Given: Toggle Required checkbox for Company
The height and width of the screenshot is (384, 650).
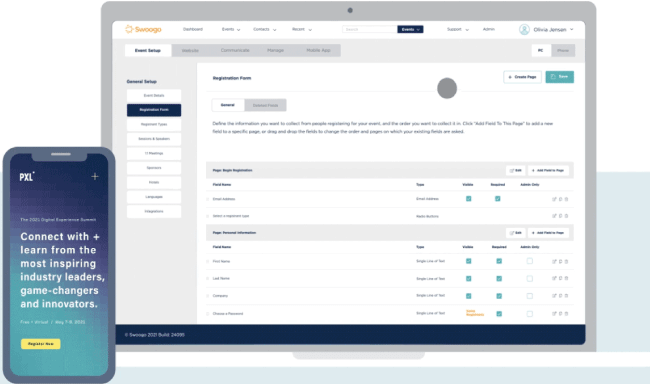Looking at the screenshot, I should coord(499,296).
